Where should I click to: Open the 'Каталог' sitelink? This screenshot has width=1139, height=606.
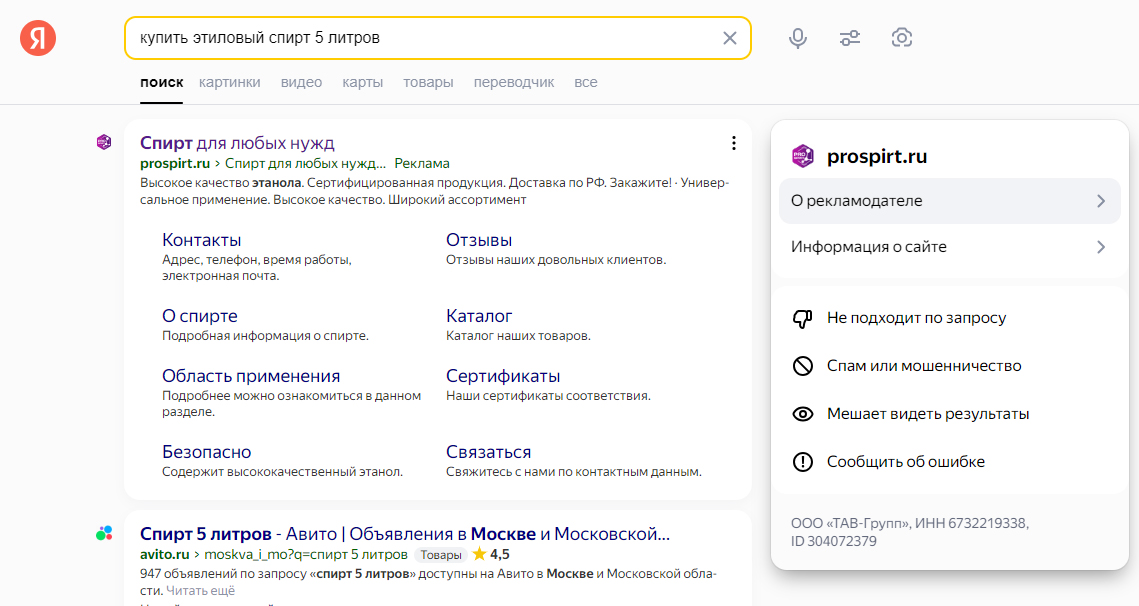(x=479, y=316)
